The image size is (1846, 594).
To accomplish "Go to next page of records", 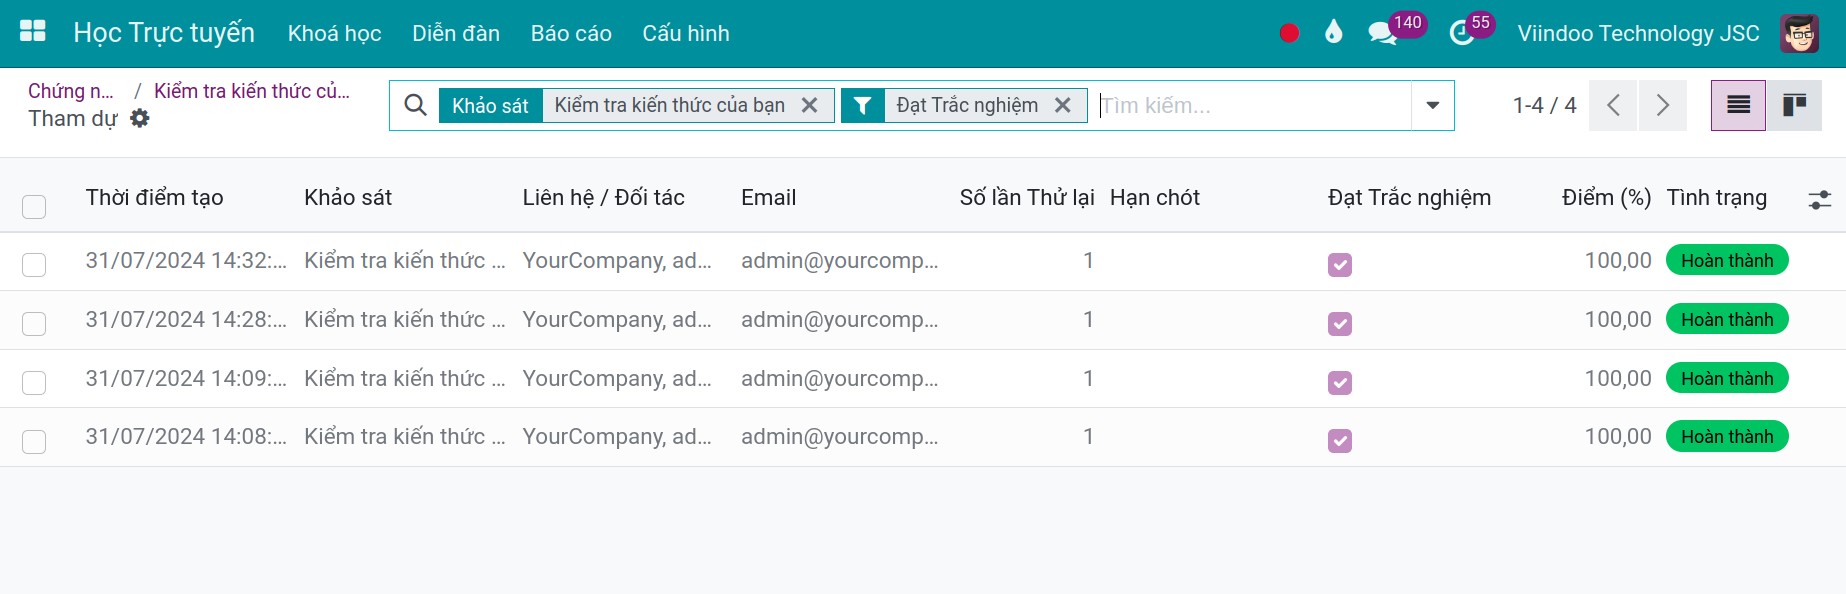I will tap(1662, 105).
